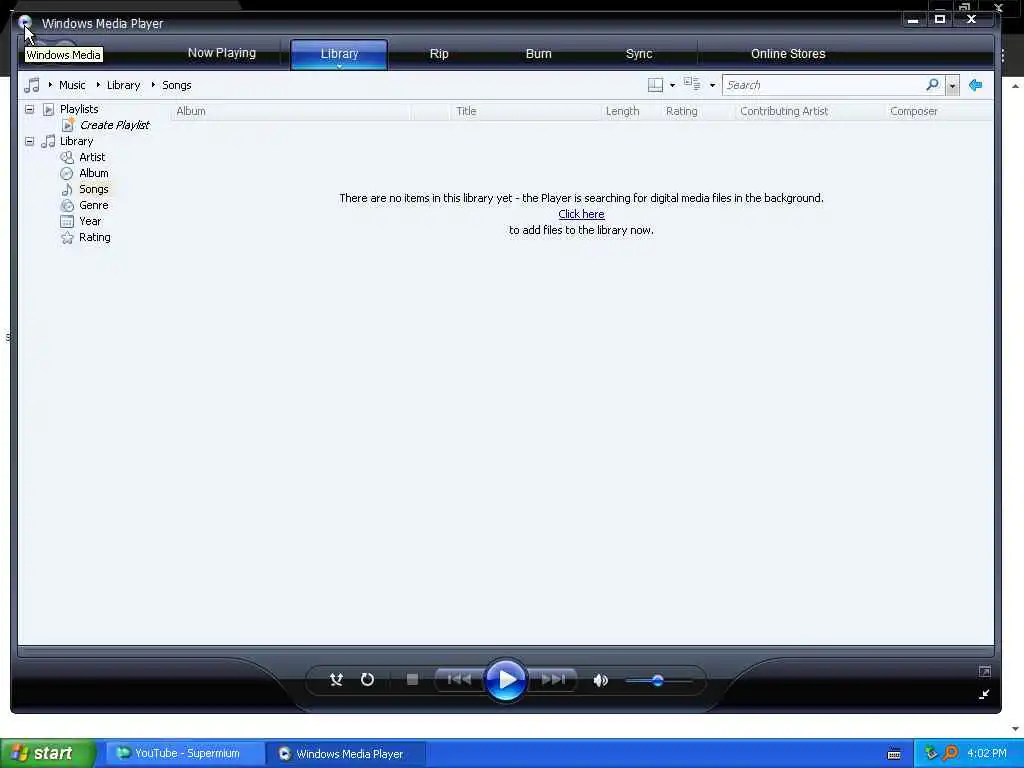Click the keyboard icon in the taskbar

click(x=894, y=754)
